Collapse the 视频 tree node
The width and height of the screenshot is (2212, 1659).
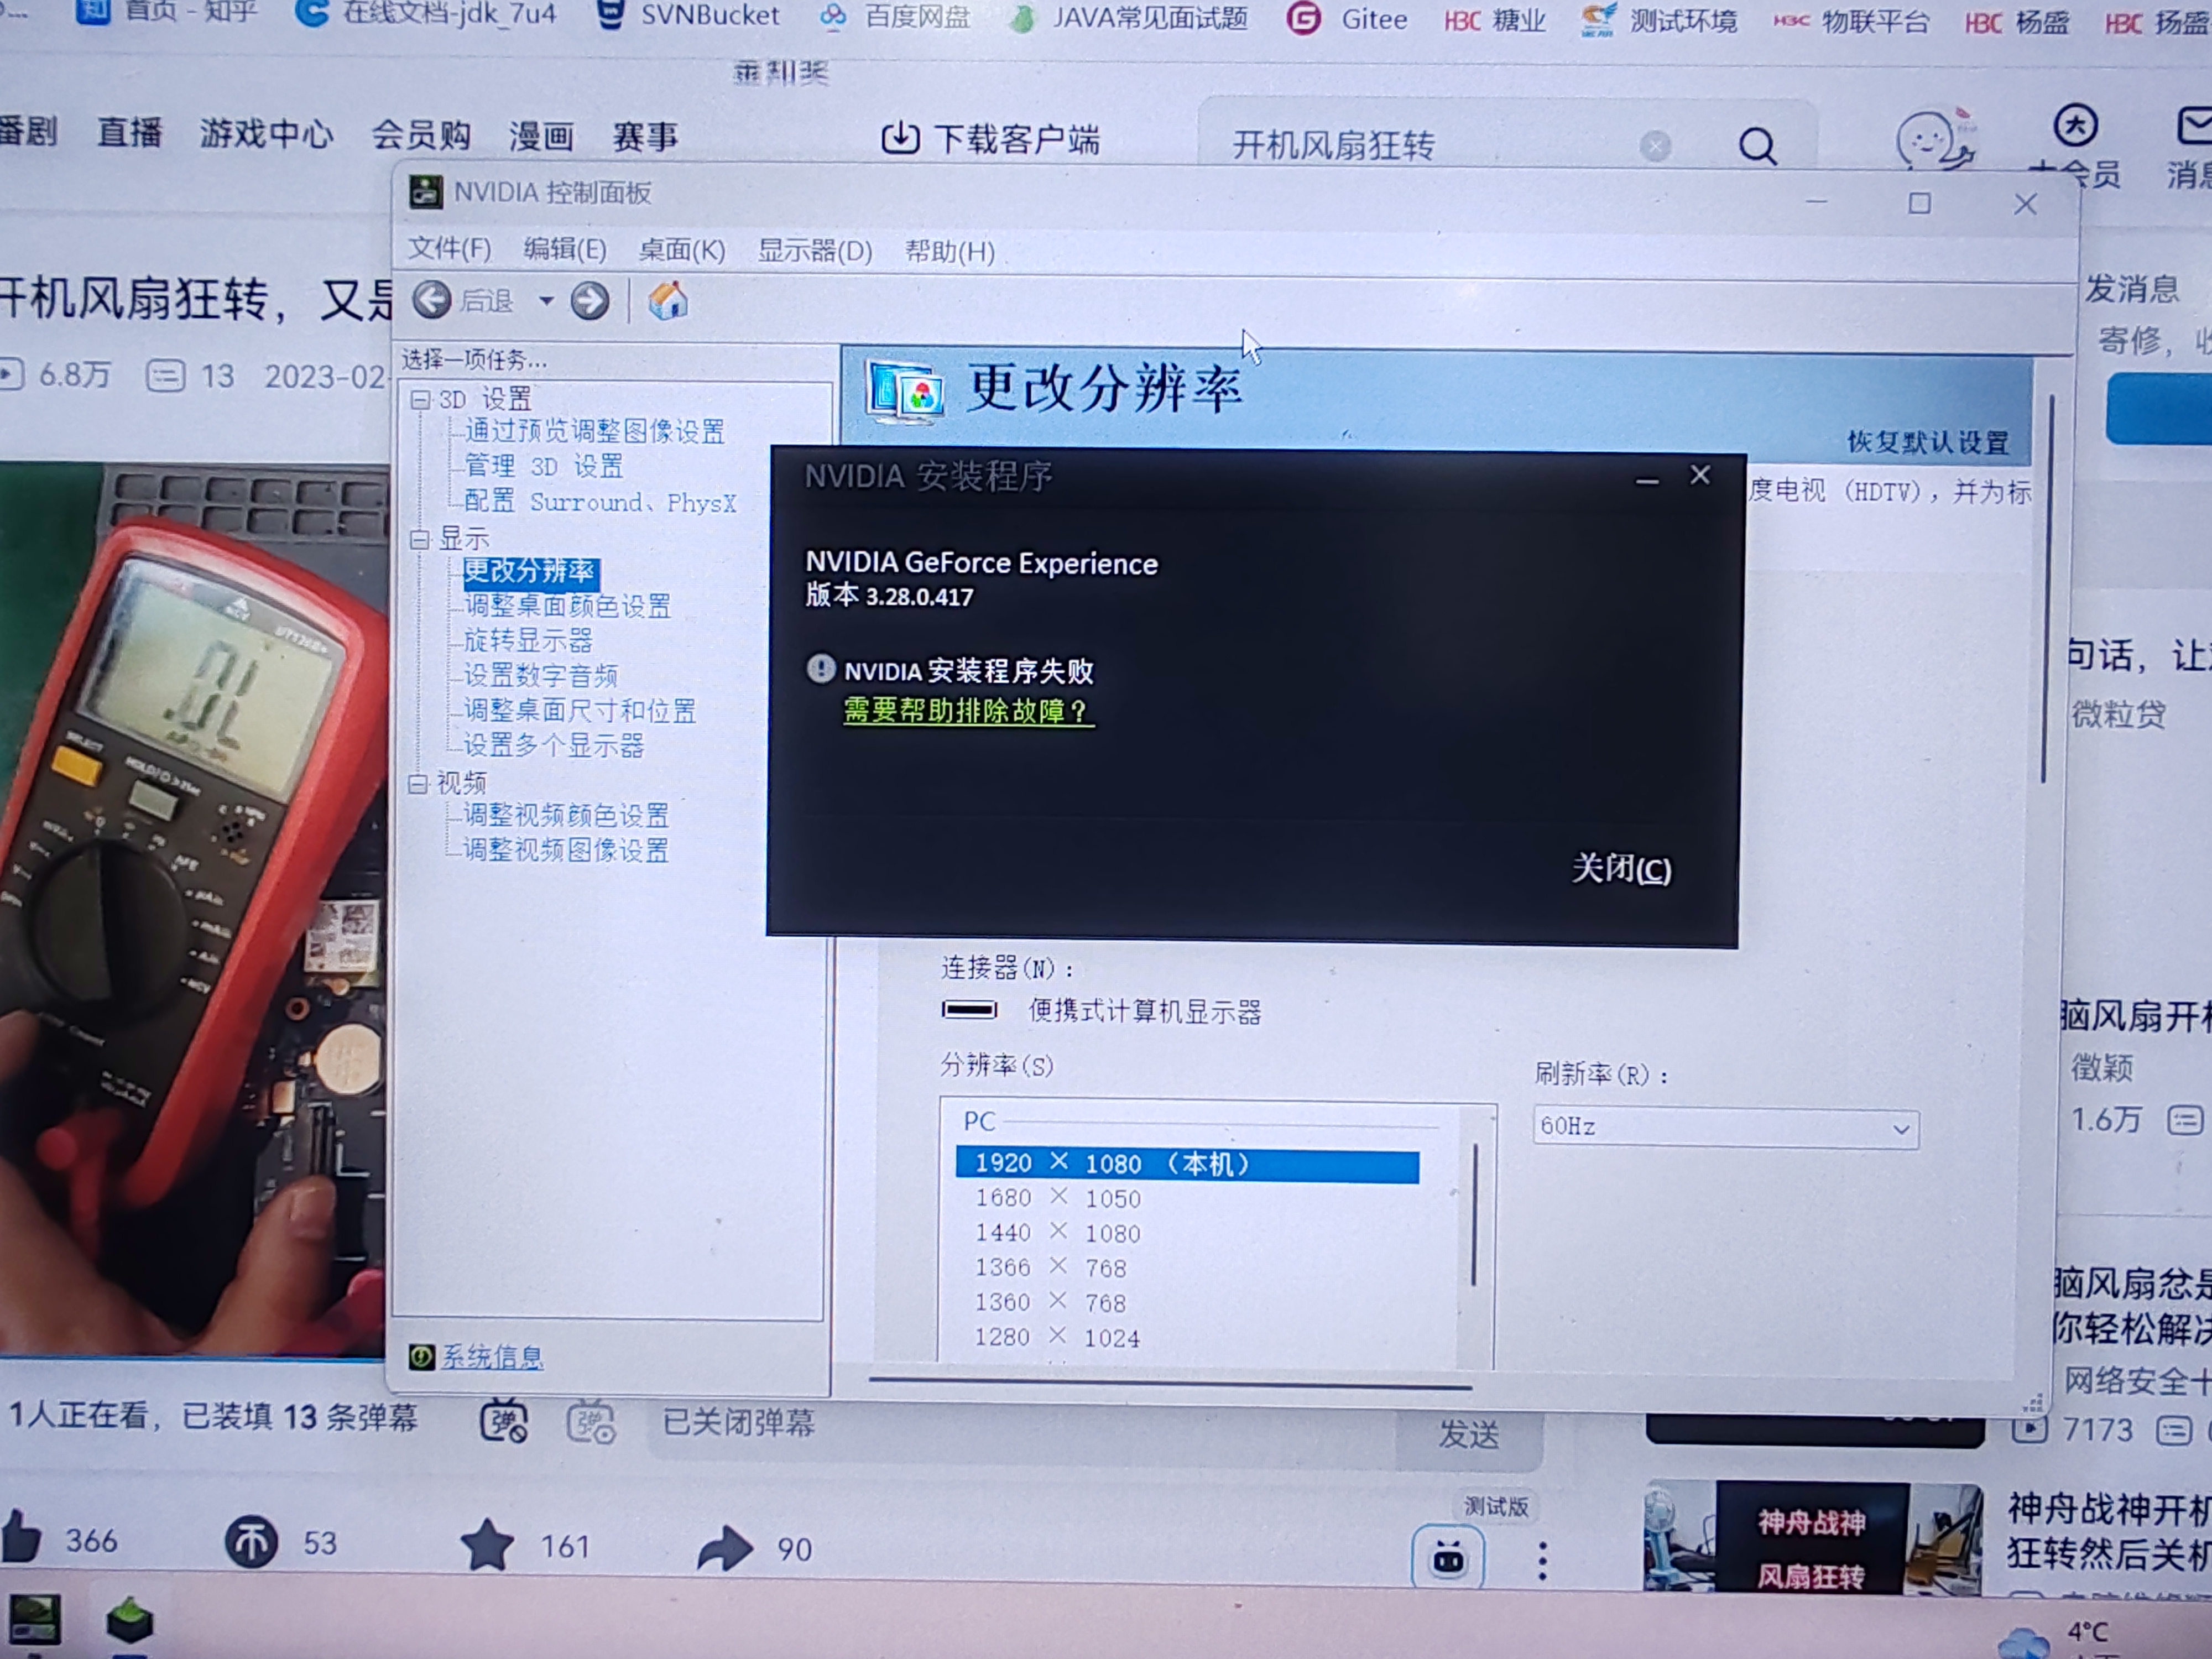pos(418,783)
